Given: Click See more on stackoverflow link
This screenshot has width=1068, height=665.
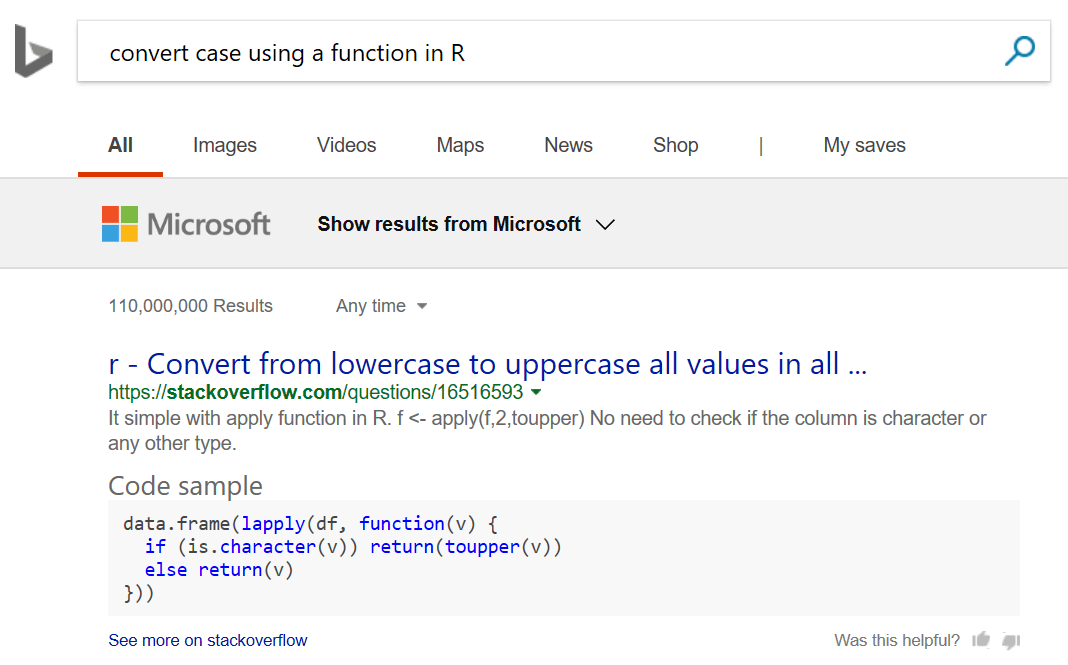Looking at the screenshot, I should [x=208, y=640].
